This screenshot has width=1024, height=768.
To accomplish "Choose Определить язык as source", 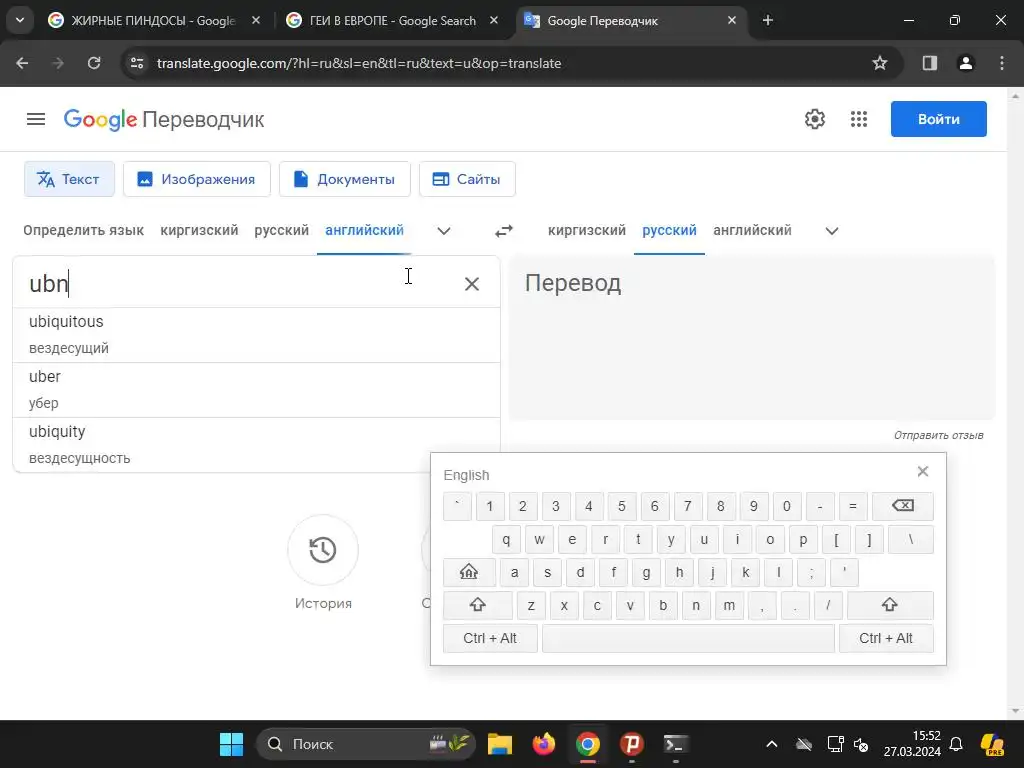I will pos(84,231).
